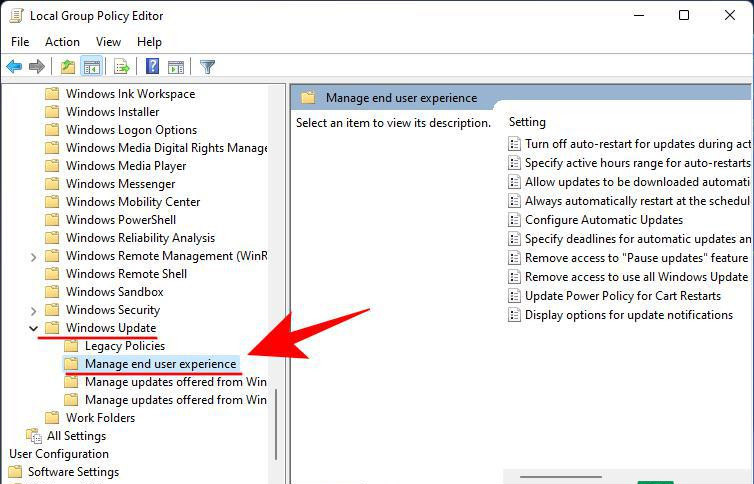Select Manage end user experience folder
Viewport: 754px width, 484px height.
161,364
